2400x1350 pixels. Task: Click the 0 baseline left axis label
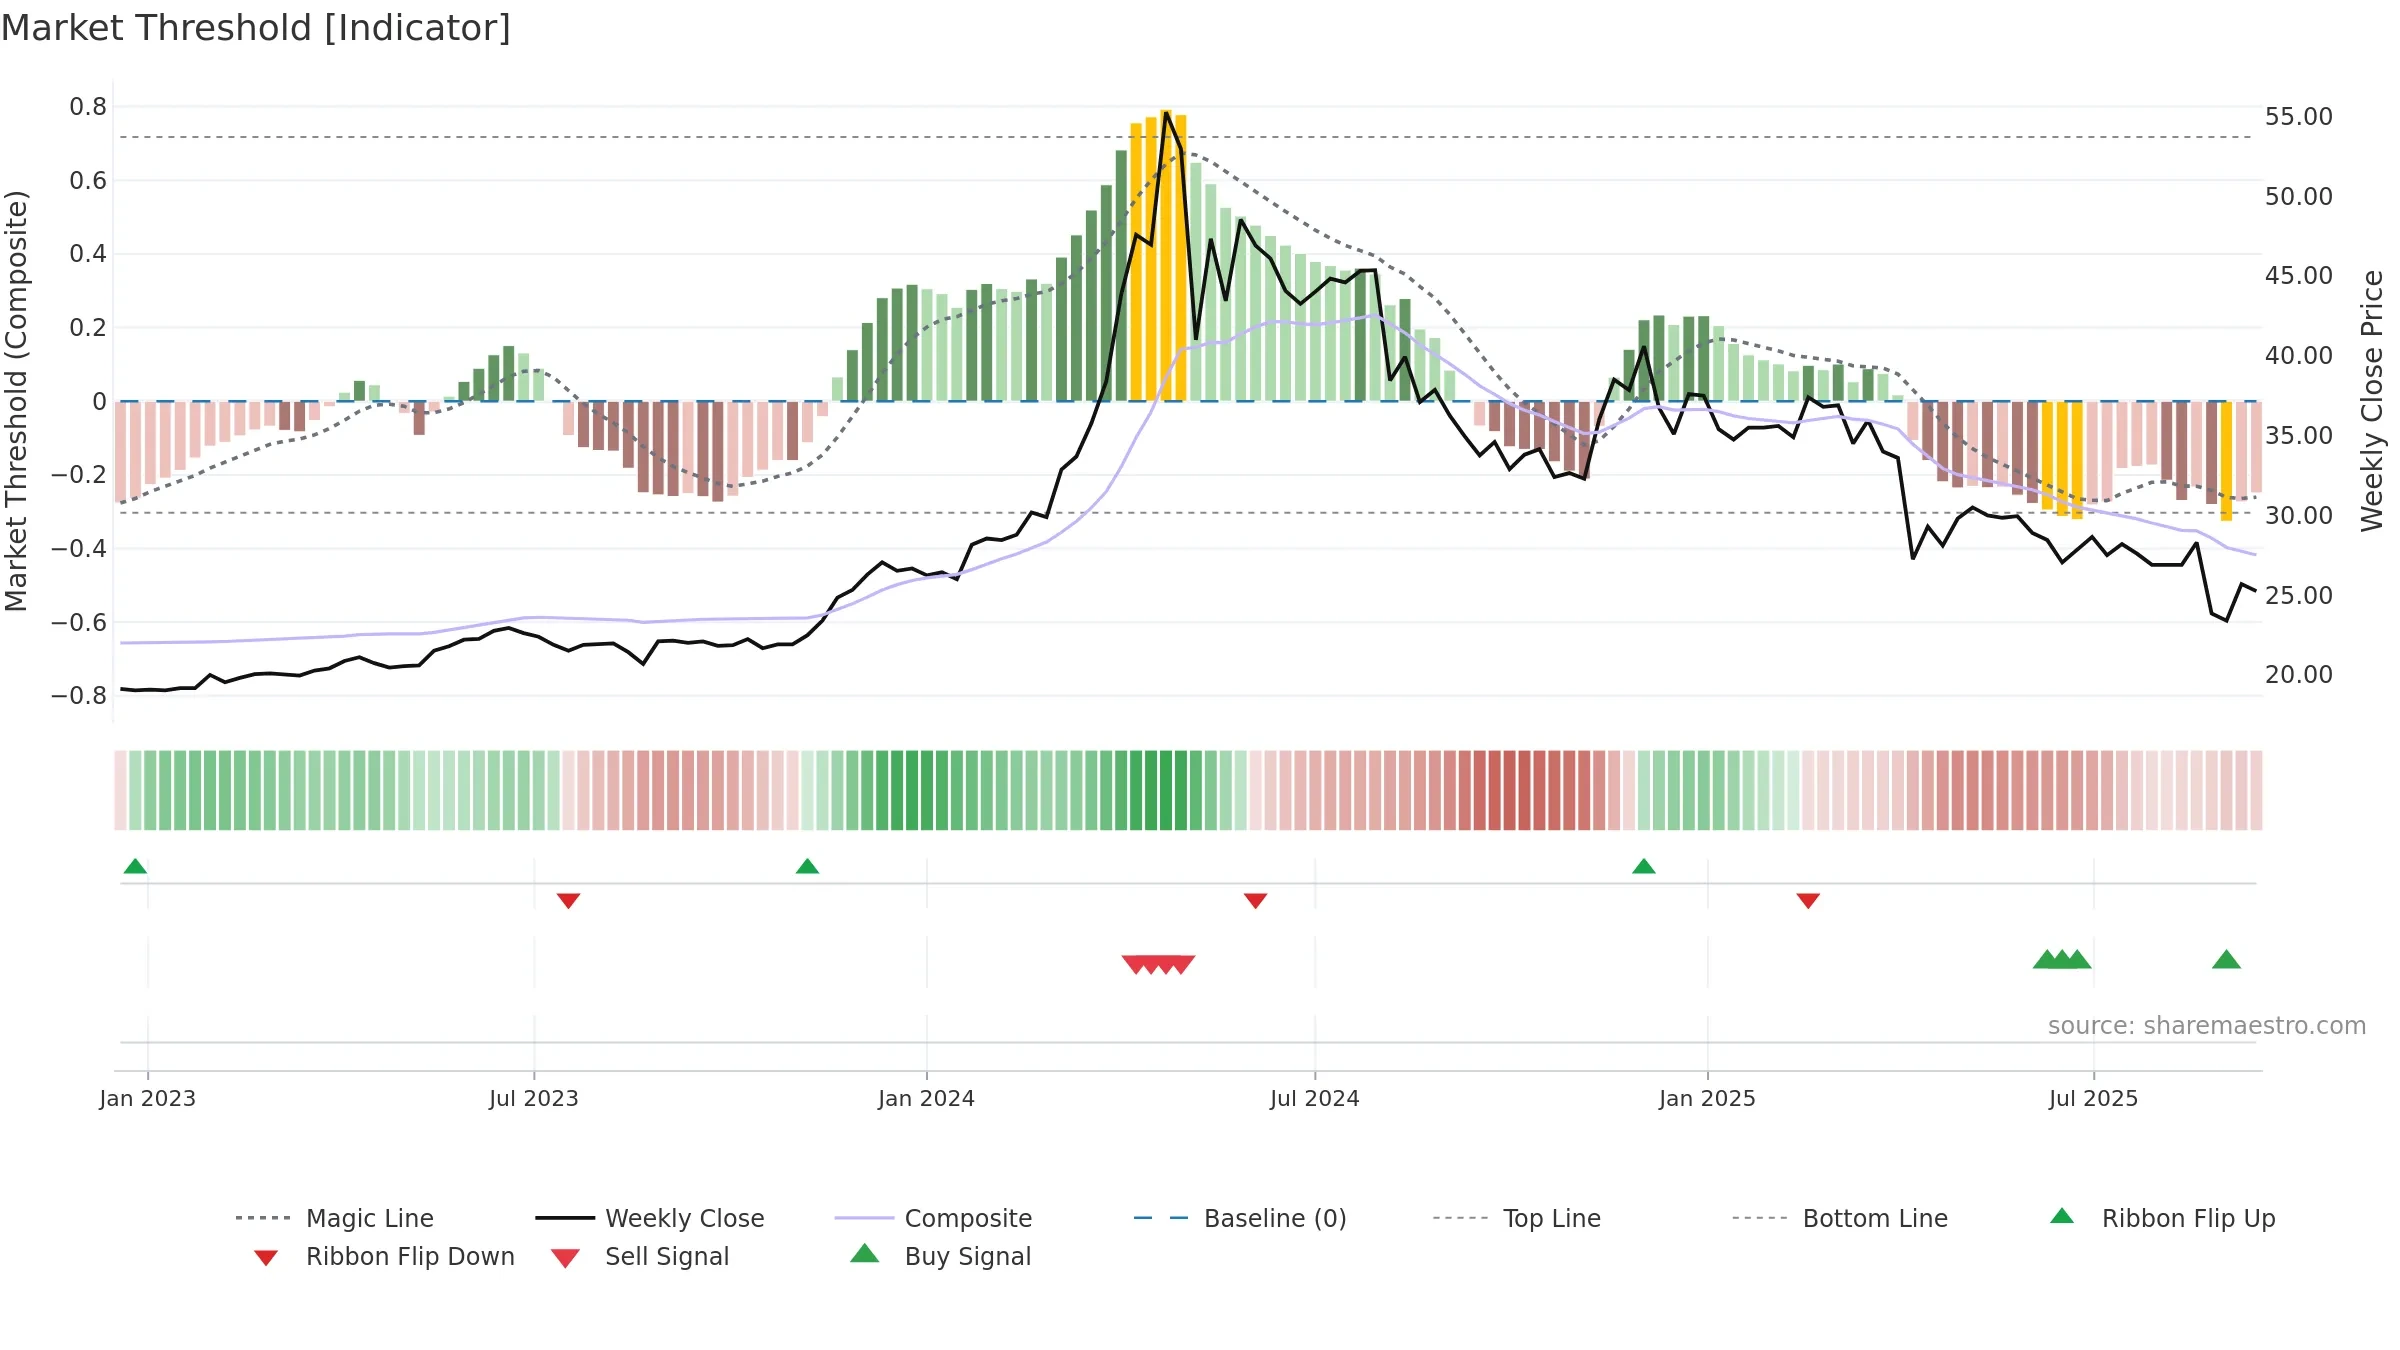[x=99, y=402]
